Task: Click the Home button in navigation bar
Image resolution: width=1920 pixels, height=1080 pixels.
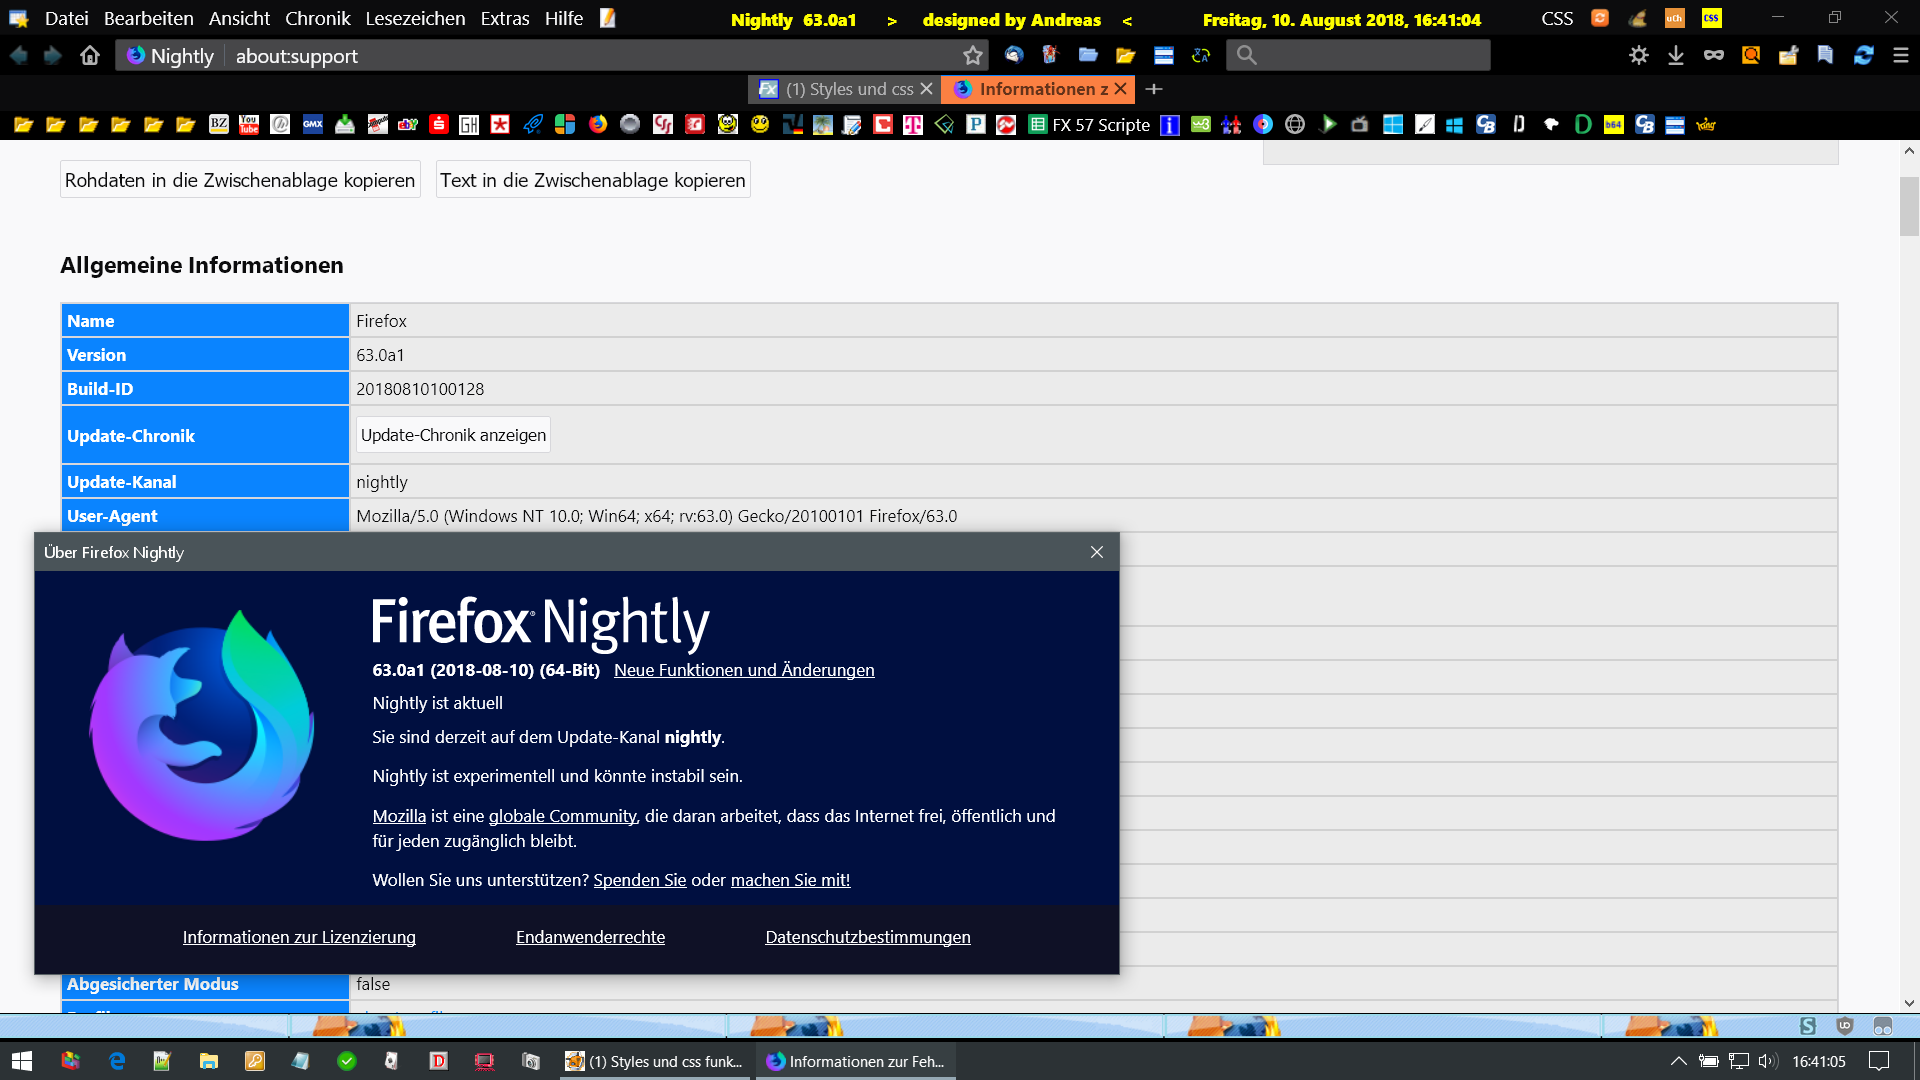Action: point(90,56)
